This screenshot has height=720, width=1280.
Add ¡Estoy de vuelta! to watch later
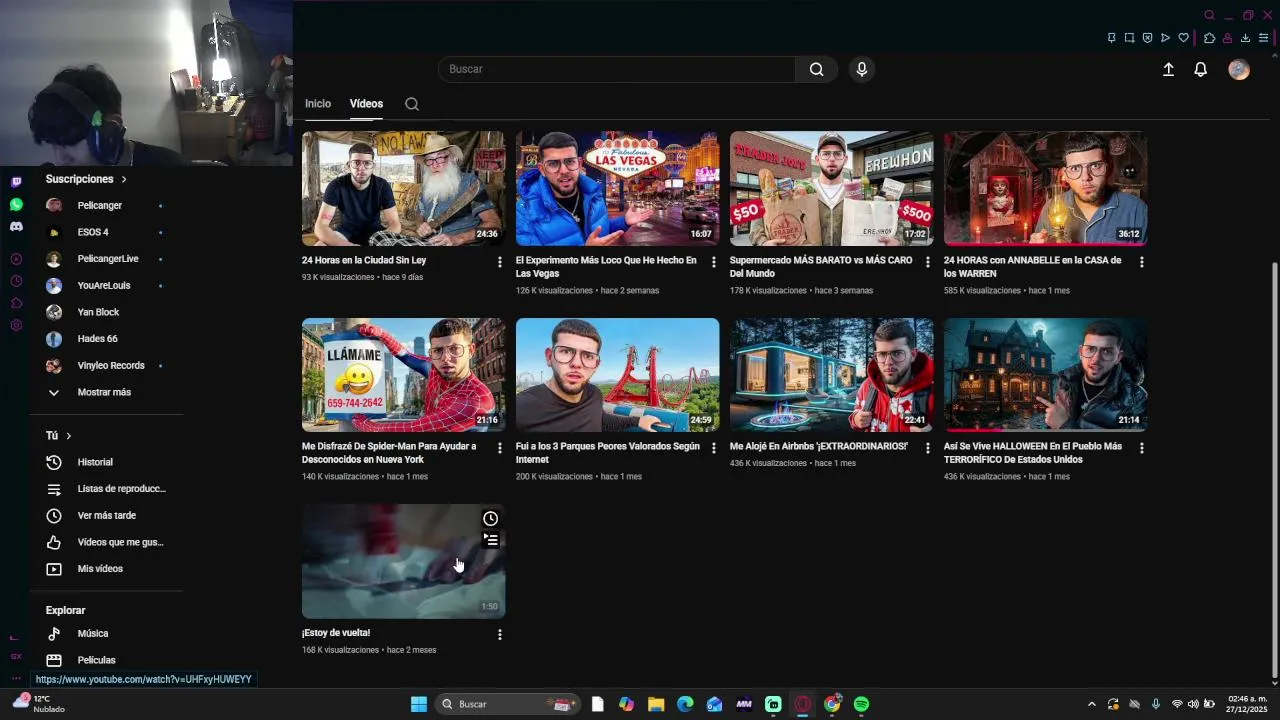pos(490,518)
